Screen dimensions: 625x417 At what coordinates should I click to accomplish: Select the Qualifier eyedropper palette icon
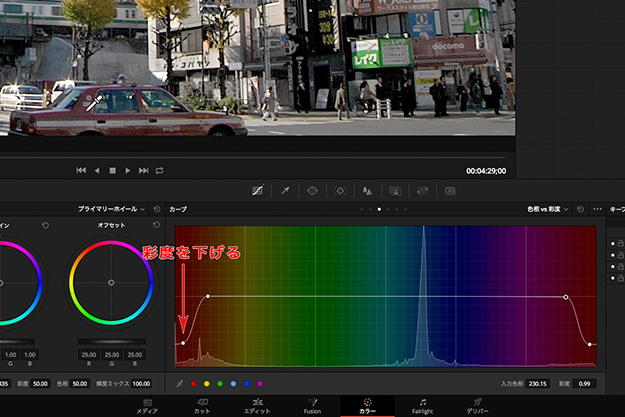tap(285, 190)
